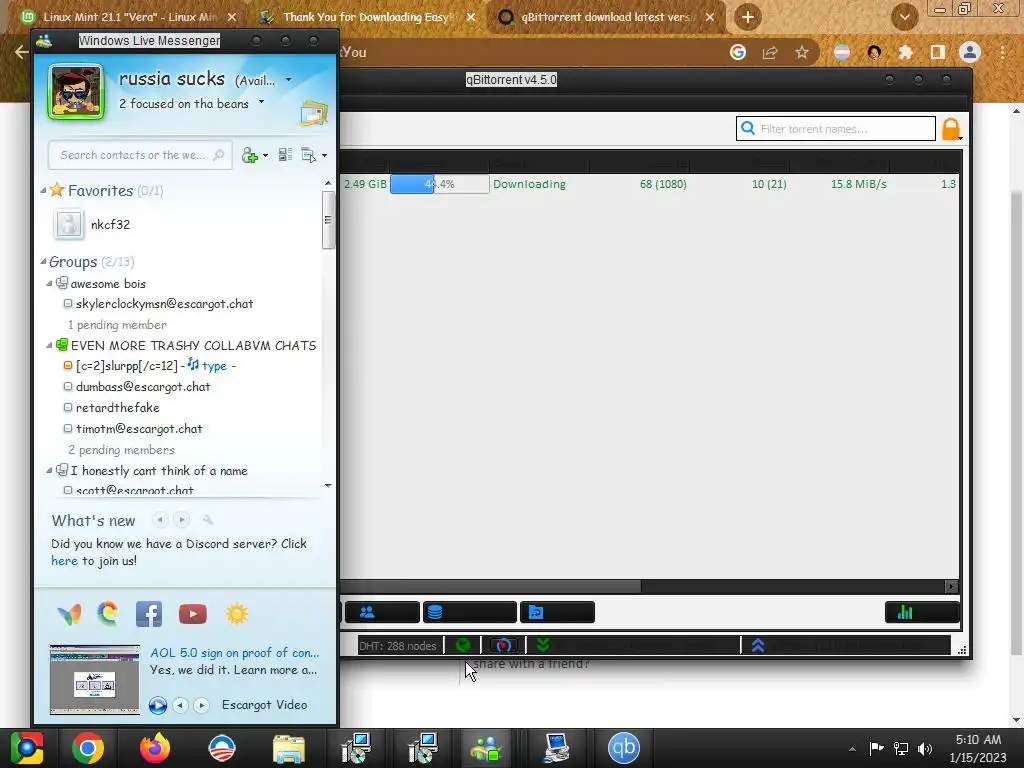Screen dimensions: 1024x768
Task: Open AOL 5.0 sign on proof link
Action: tap(234, 652)
